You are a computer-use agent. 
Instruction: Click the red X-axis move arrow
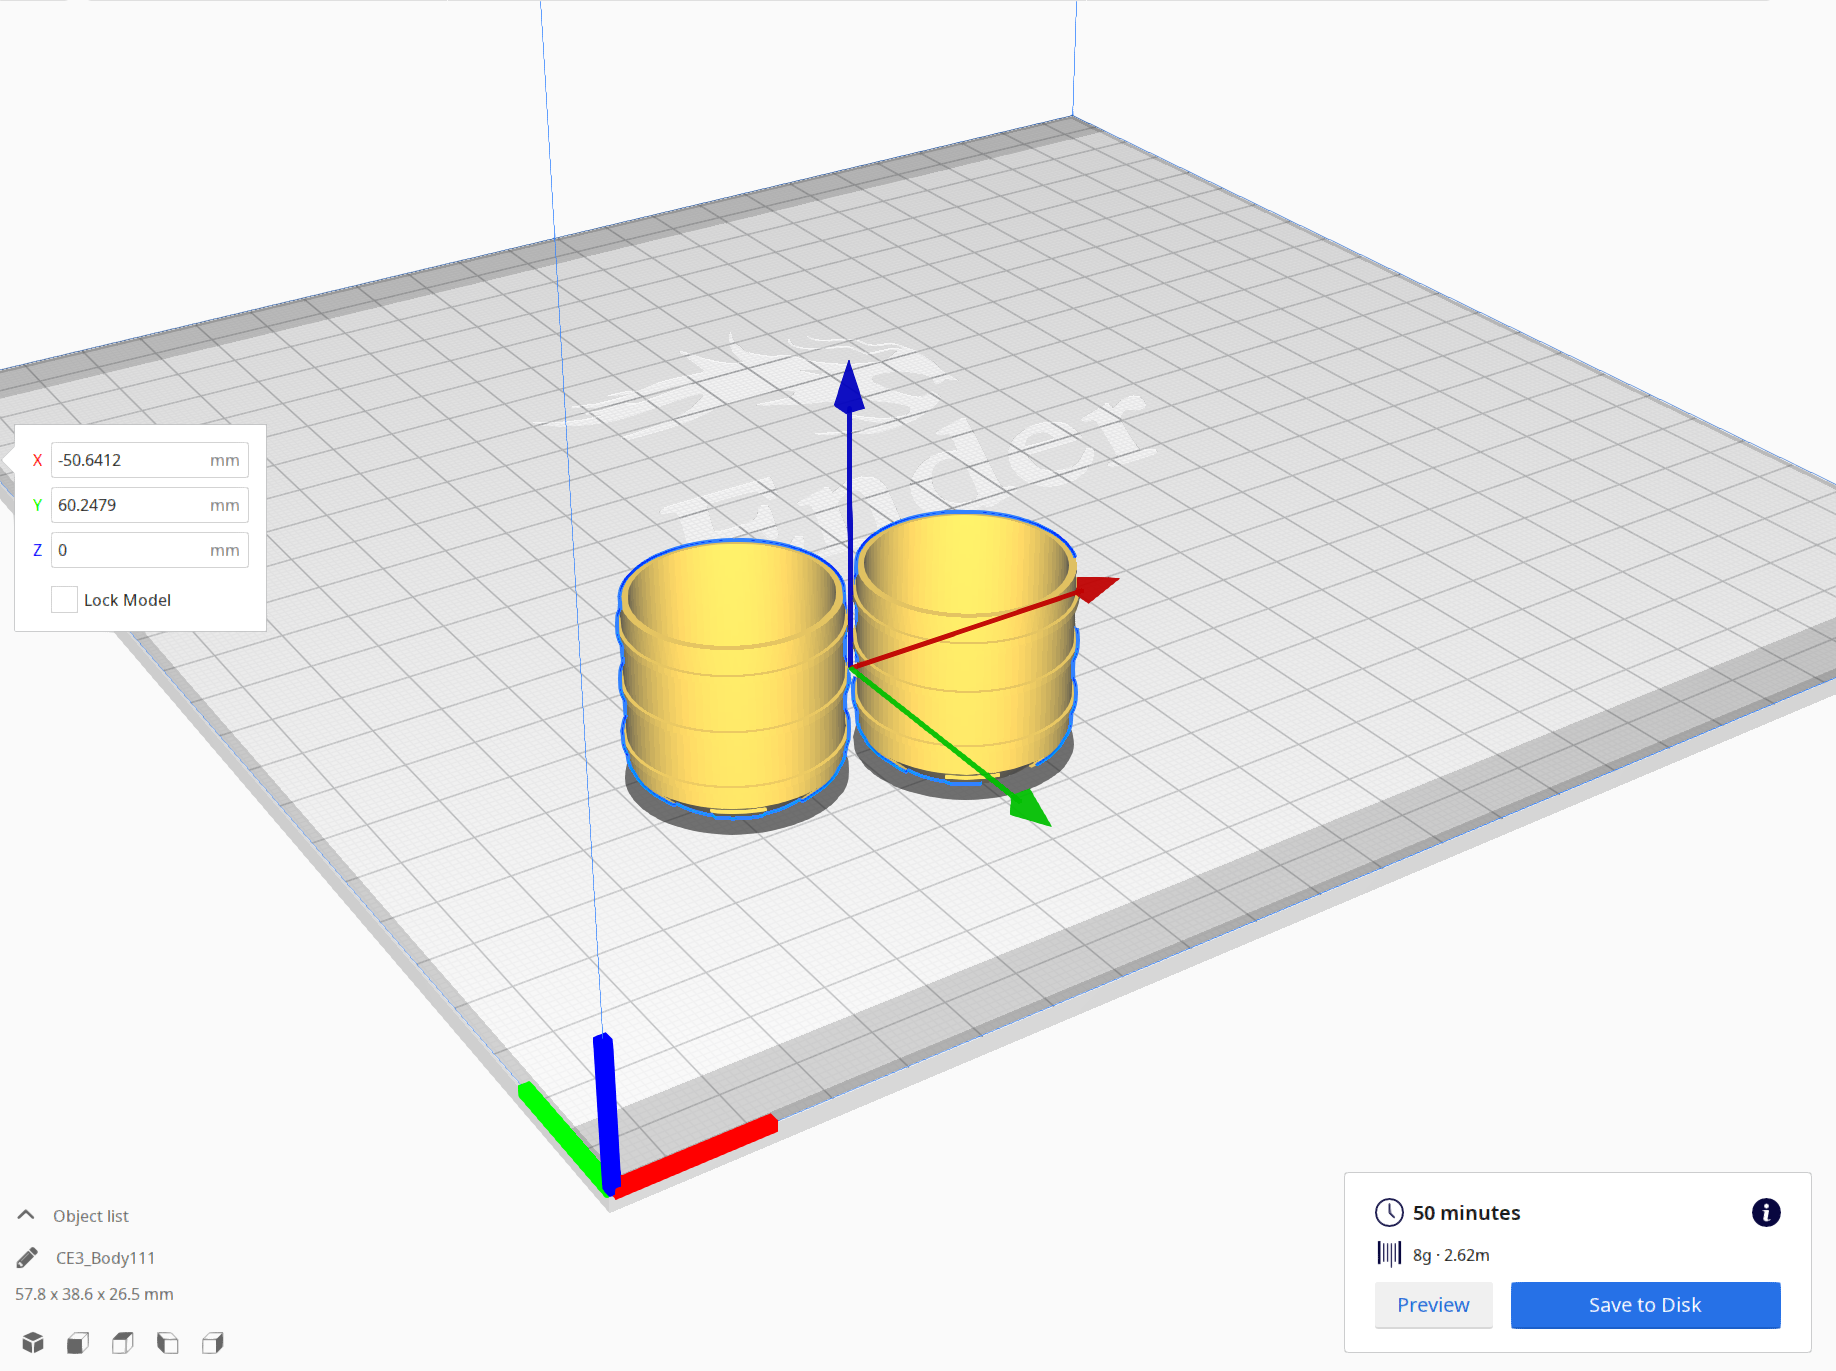(x=1096, y=588)
